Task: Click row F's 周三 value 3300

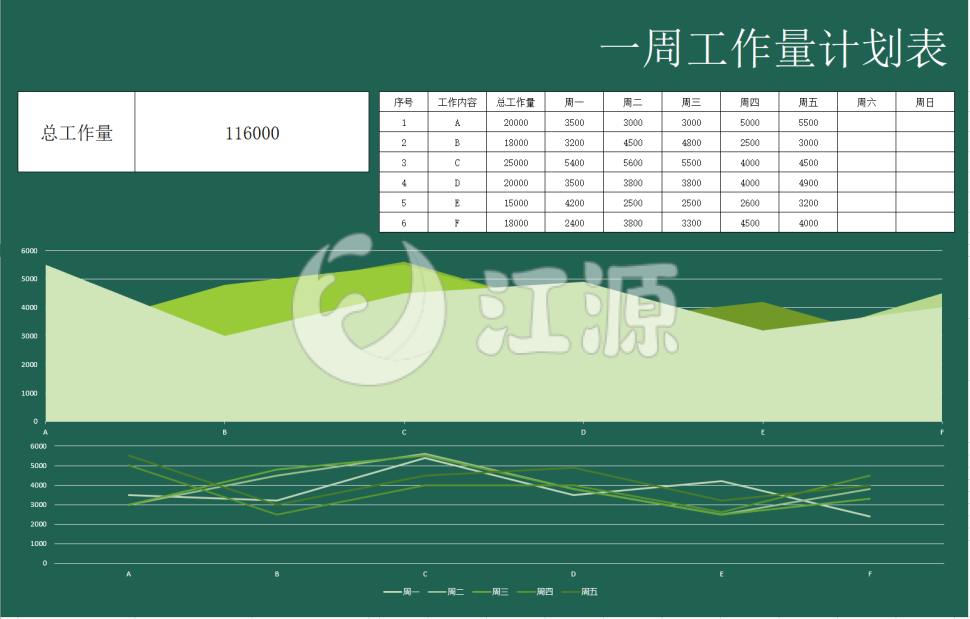Action: (x=691, y=223)
